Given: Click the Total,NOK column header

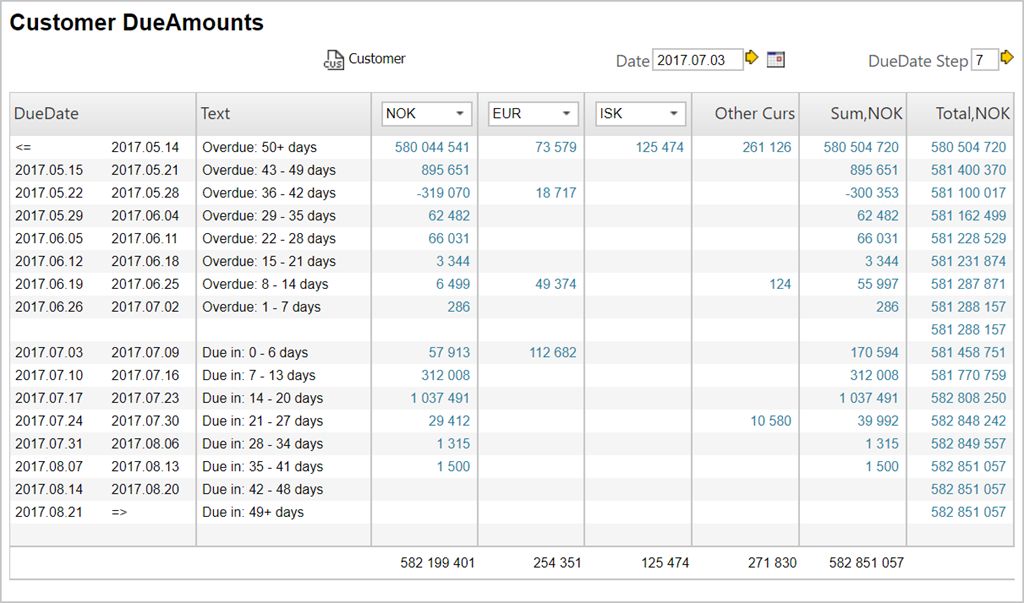Looking at the screenshot, I should click(972, 114).
